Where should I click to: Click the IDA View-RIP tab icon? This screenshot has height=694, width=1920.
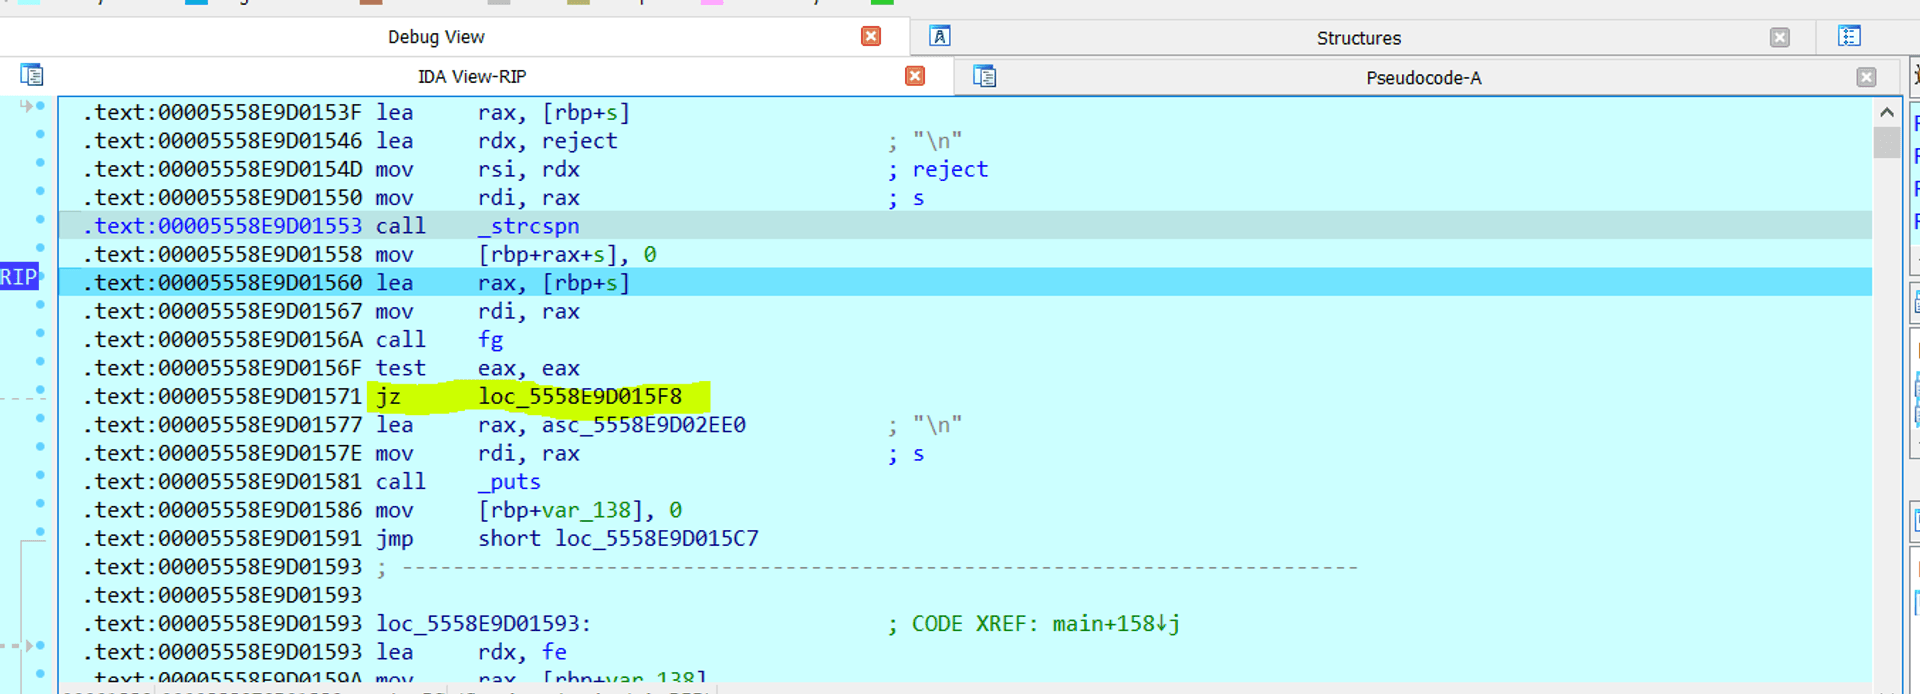pos(31,75)
